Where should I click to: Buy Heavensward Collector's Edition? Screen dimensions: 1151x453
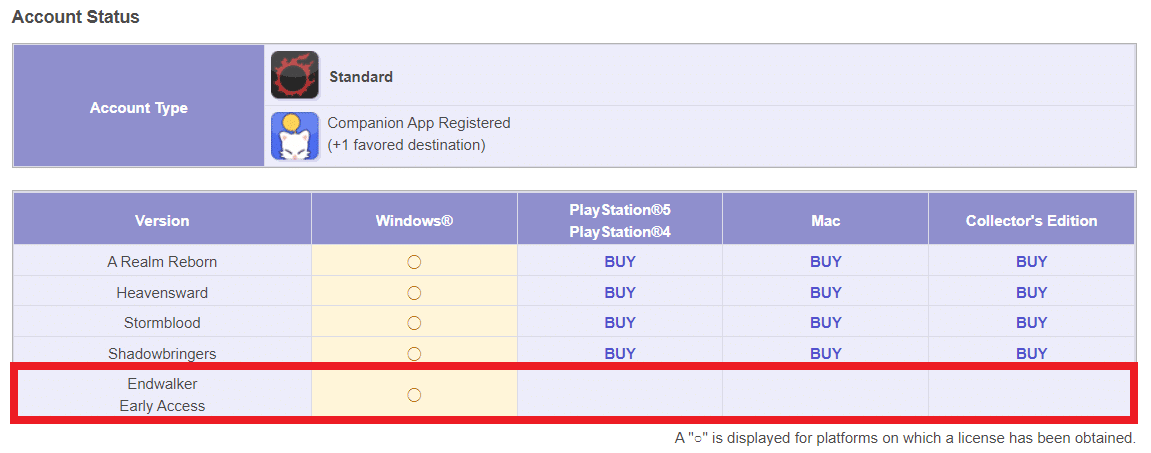1031,293
